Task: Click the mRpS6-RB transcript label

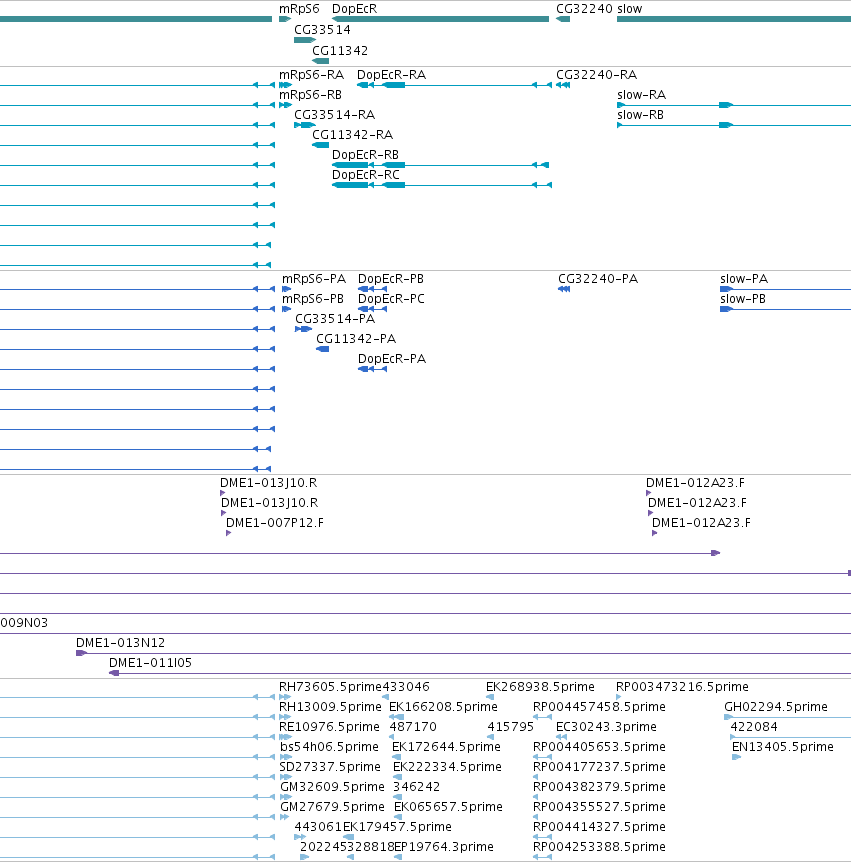Action: (x=311, y=95)
